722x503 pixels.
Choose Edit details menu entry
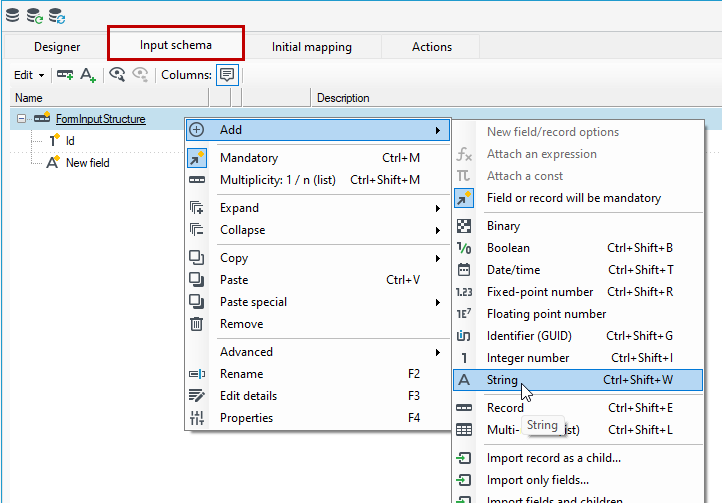point(318,396)
